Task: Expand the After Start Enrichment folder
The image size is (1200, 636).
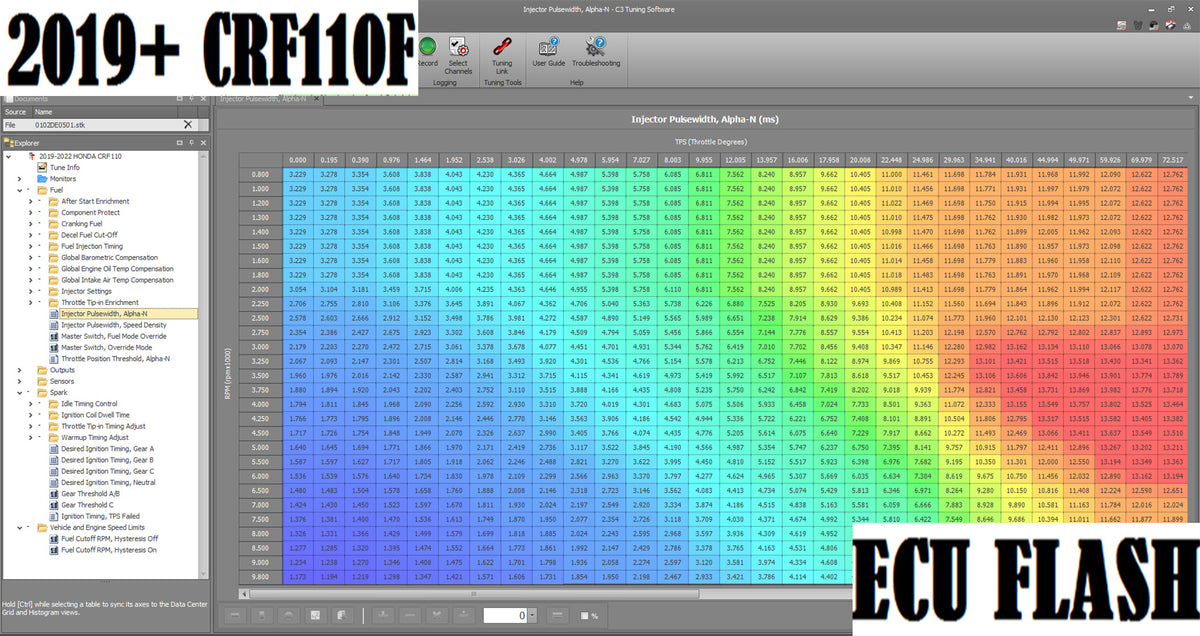Action: 32,202
